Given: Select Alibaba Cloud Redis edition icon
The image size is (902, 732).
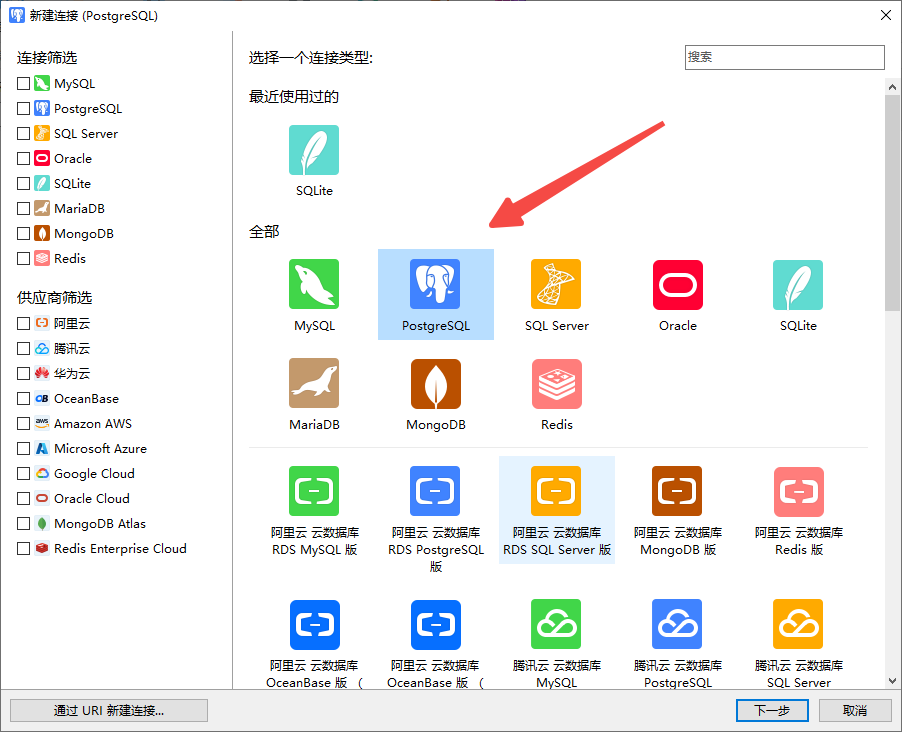Looking at the screenshot, I should (799, 491).
